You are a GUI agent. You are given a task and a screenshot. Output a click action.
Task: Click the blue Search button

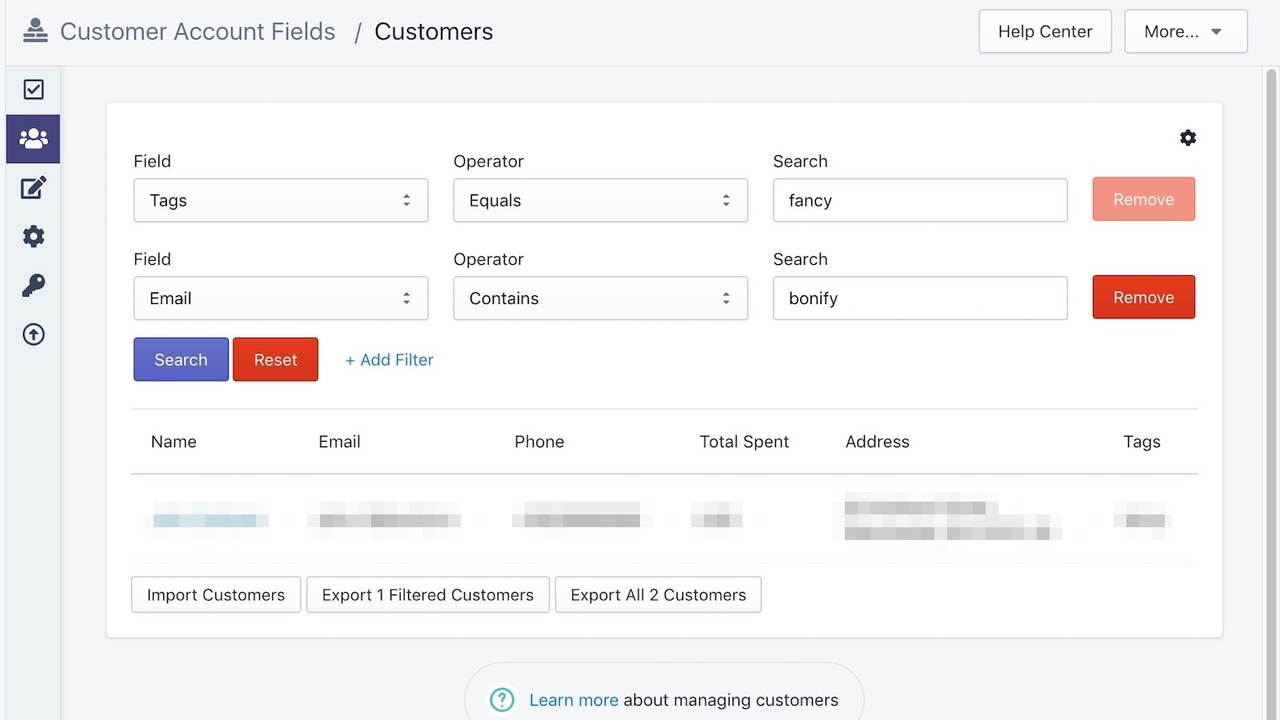[181, 360]
